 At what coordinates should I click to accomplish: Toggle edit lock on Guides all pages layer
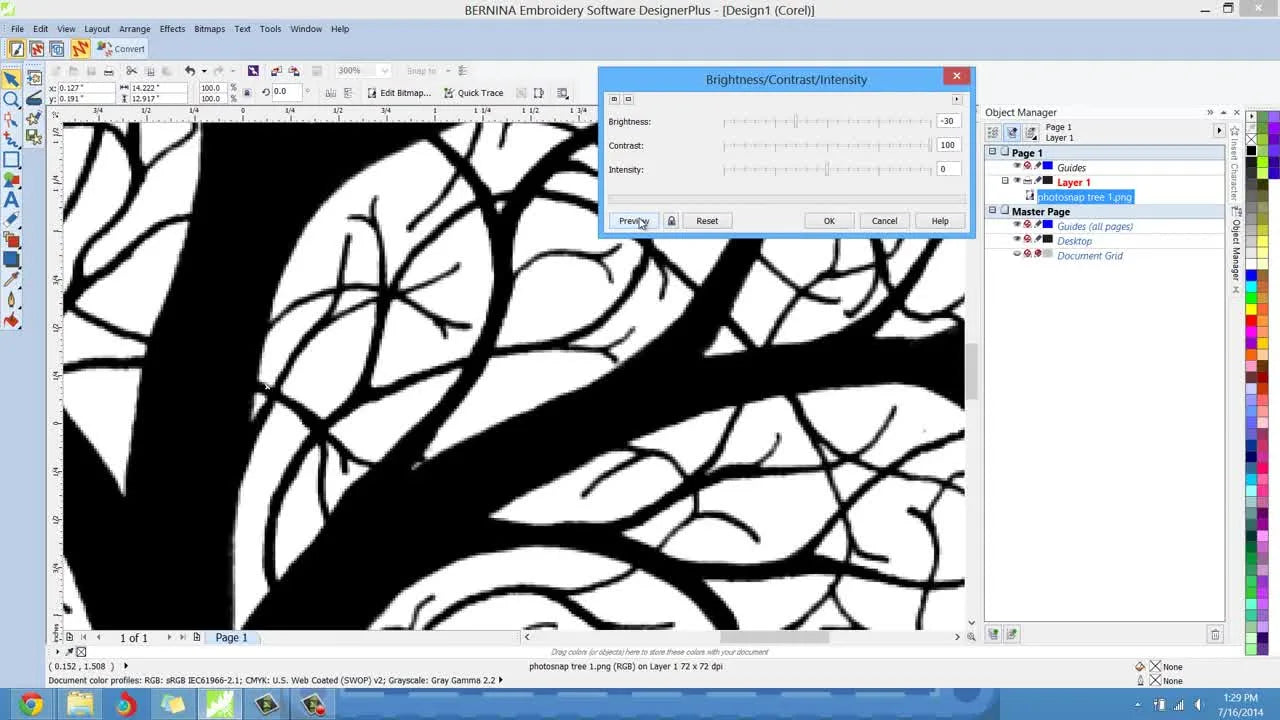[1037, 224]
